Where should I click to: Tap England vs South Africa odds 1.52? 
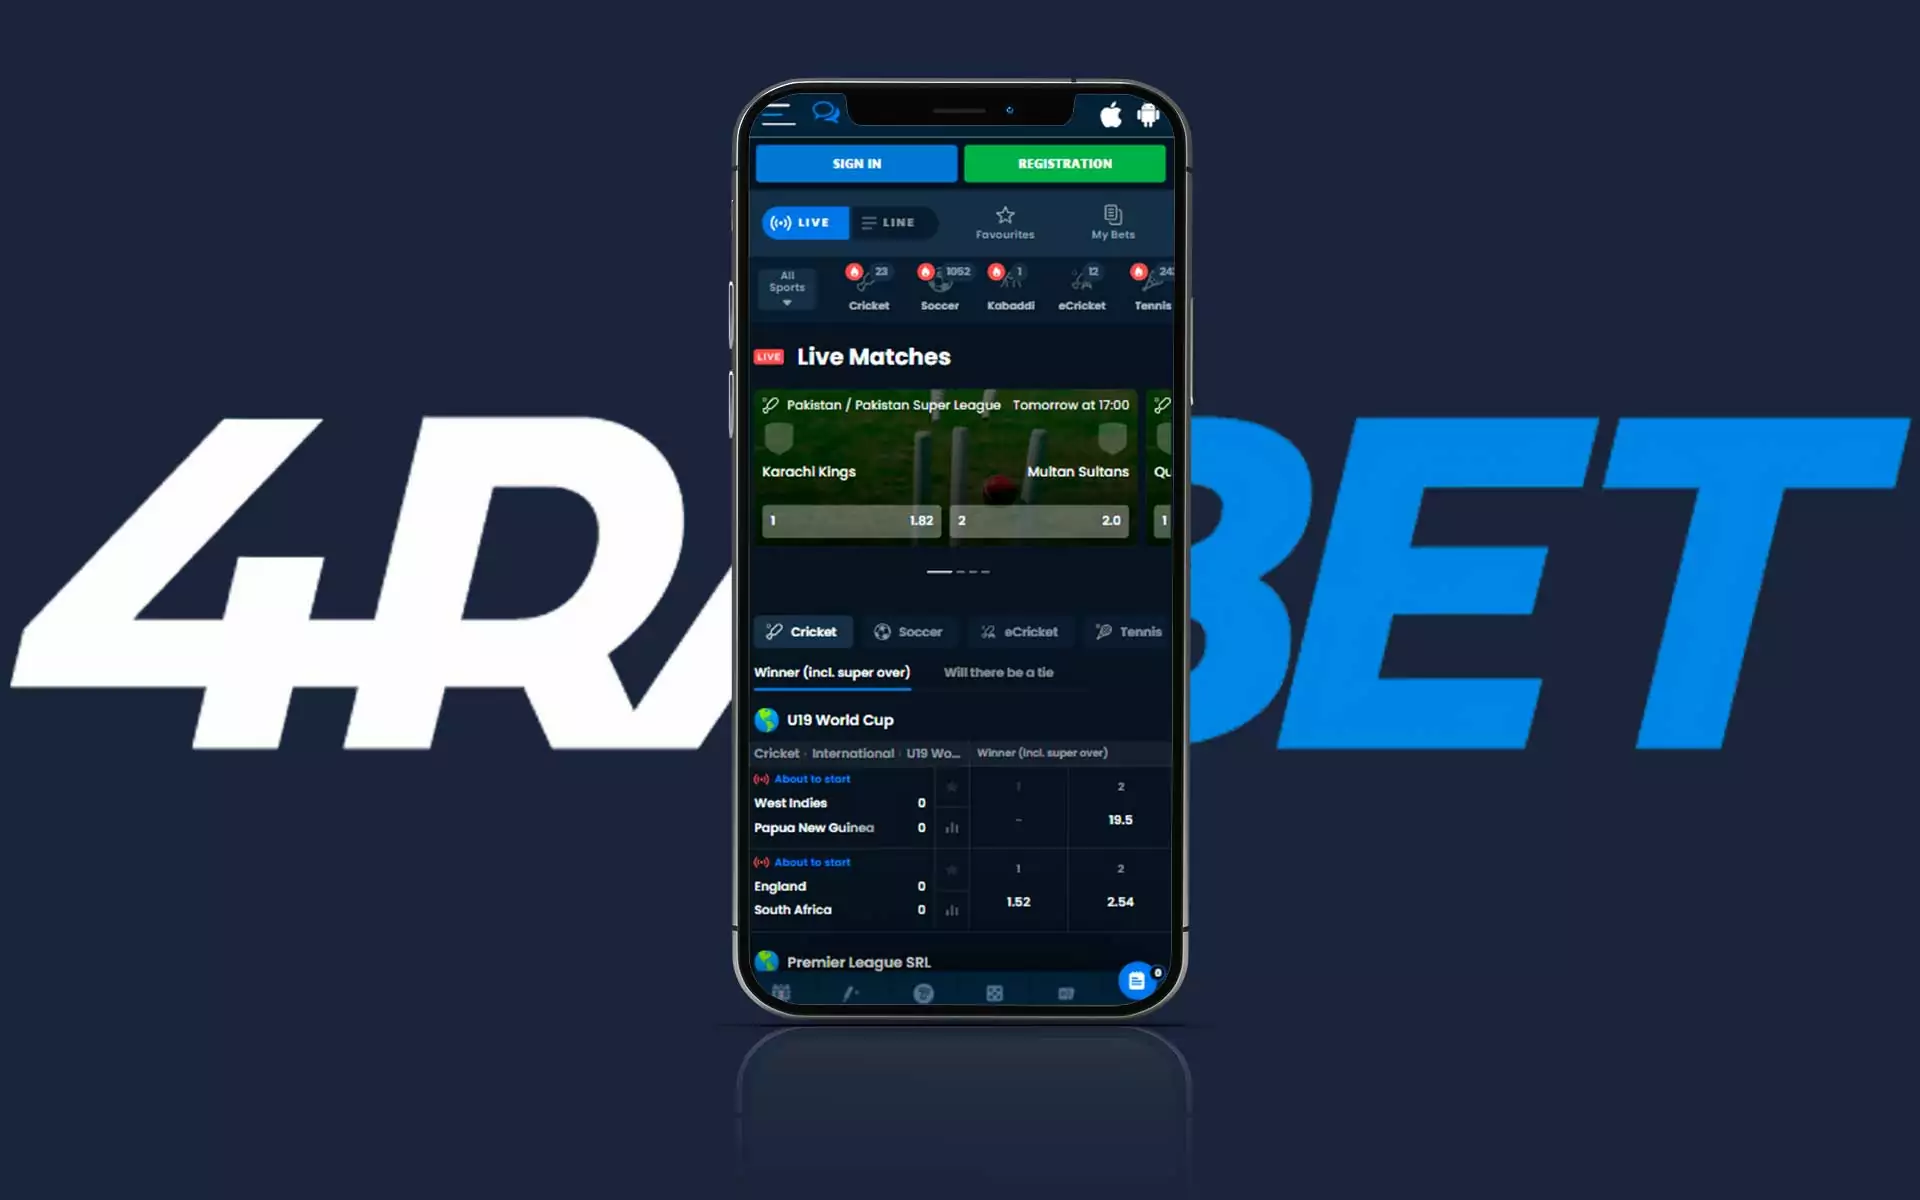[x=1017, y=900]
